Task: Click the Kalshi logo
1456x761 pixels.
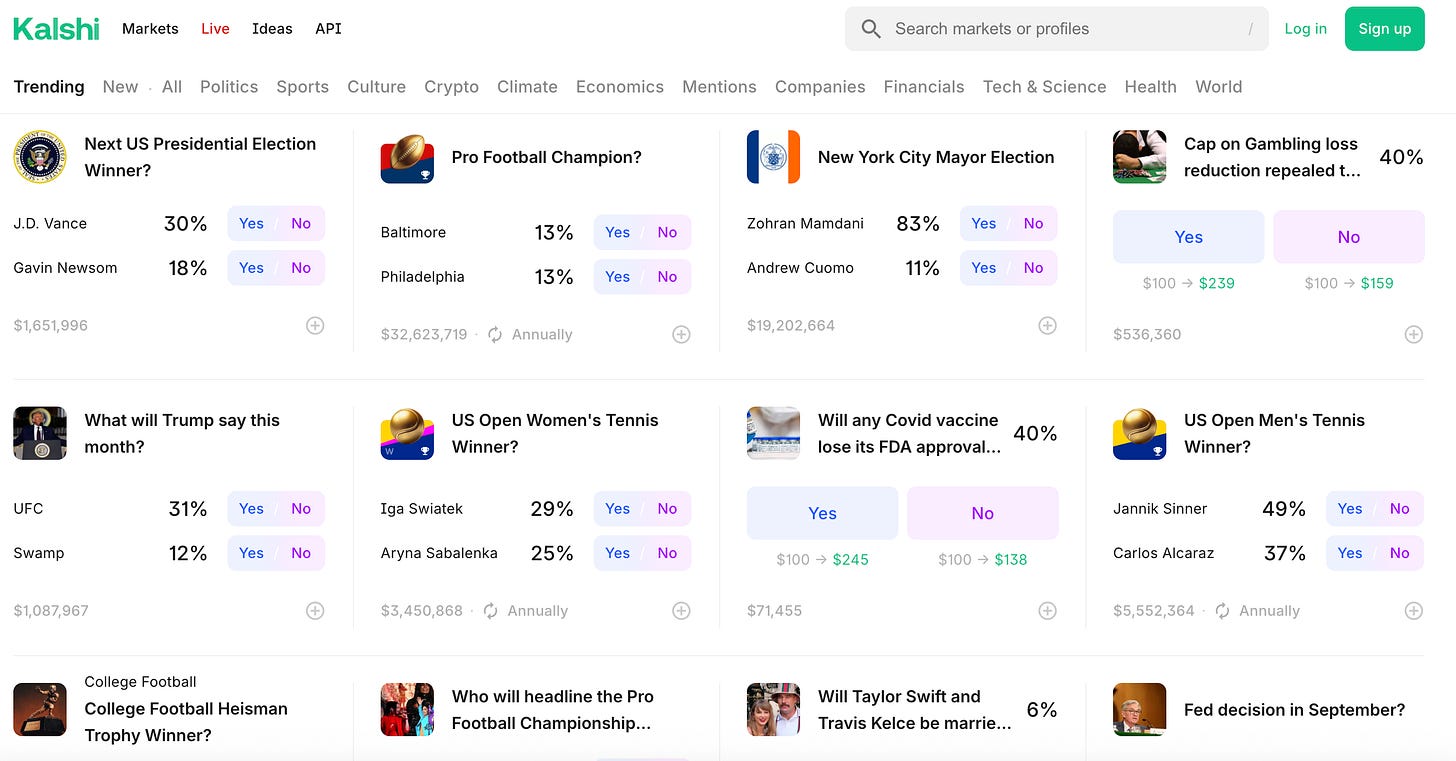Action: (x=56, y=29)
